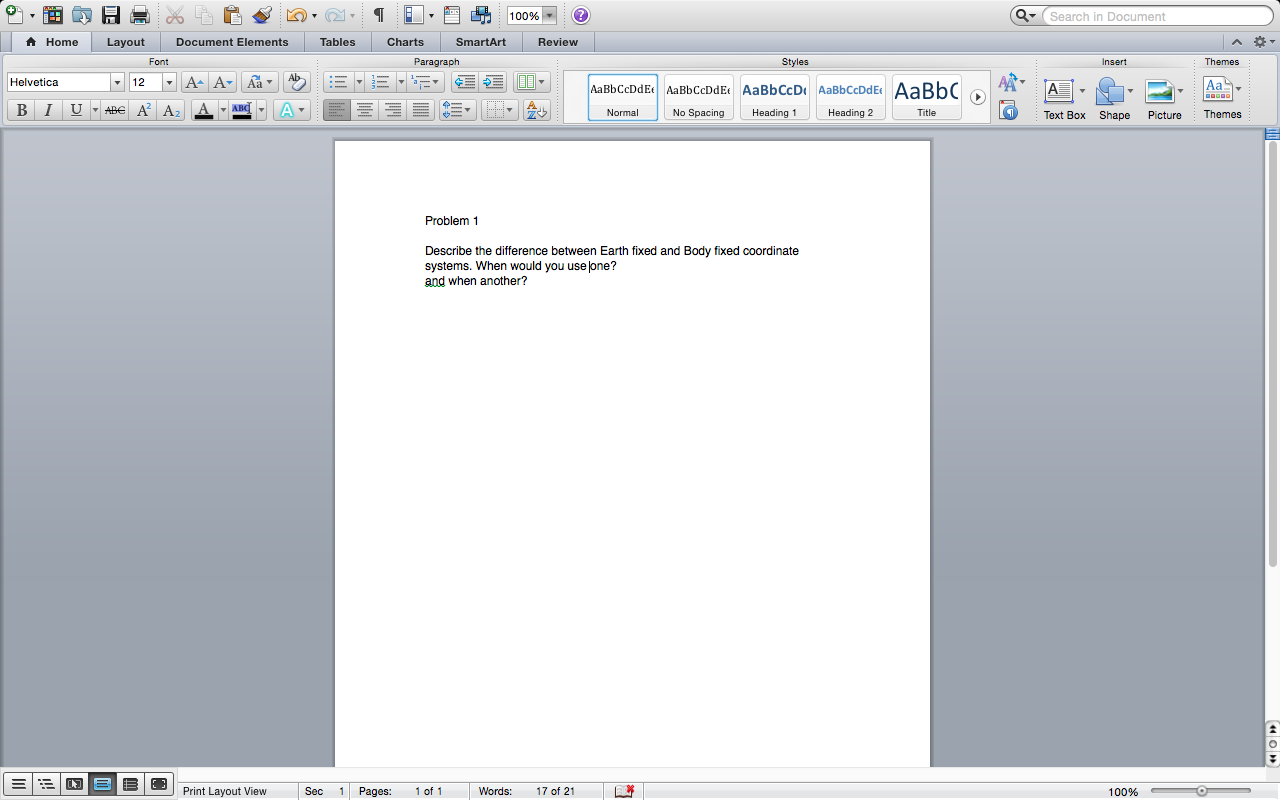Select the Format Painter paintbrush icon
The height and width of the screenshot is (800, 1280).
pos(262,15)
